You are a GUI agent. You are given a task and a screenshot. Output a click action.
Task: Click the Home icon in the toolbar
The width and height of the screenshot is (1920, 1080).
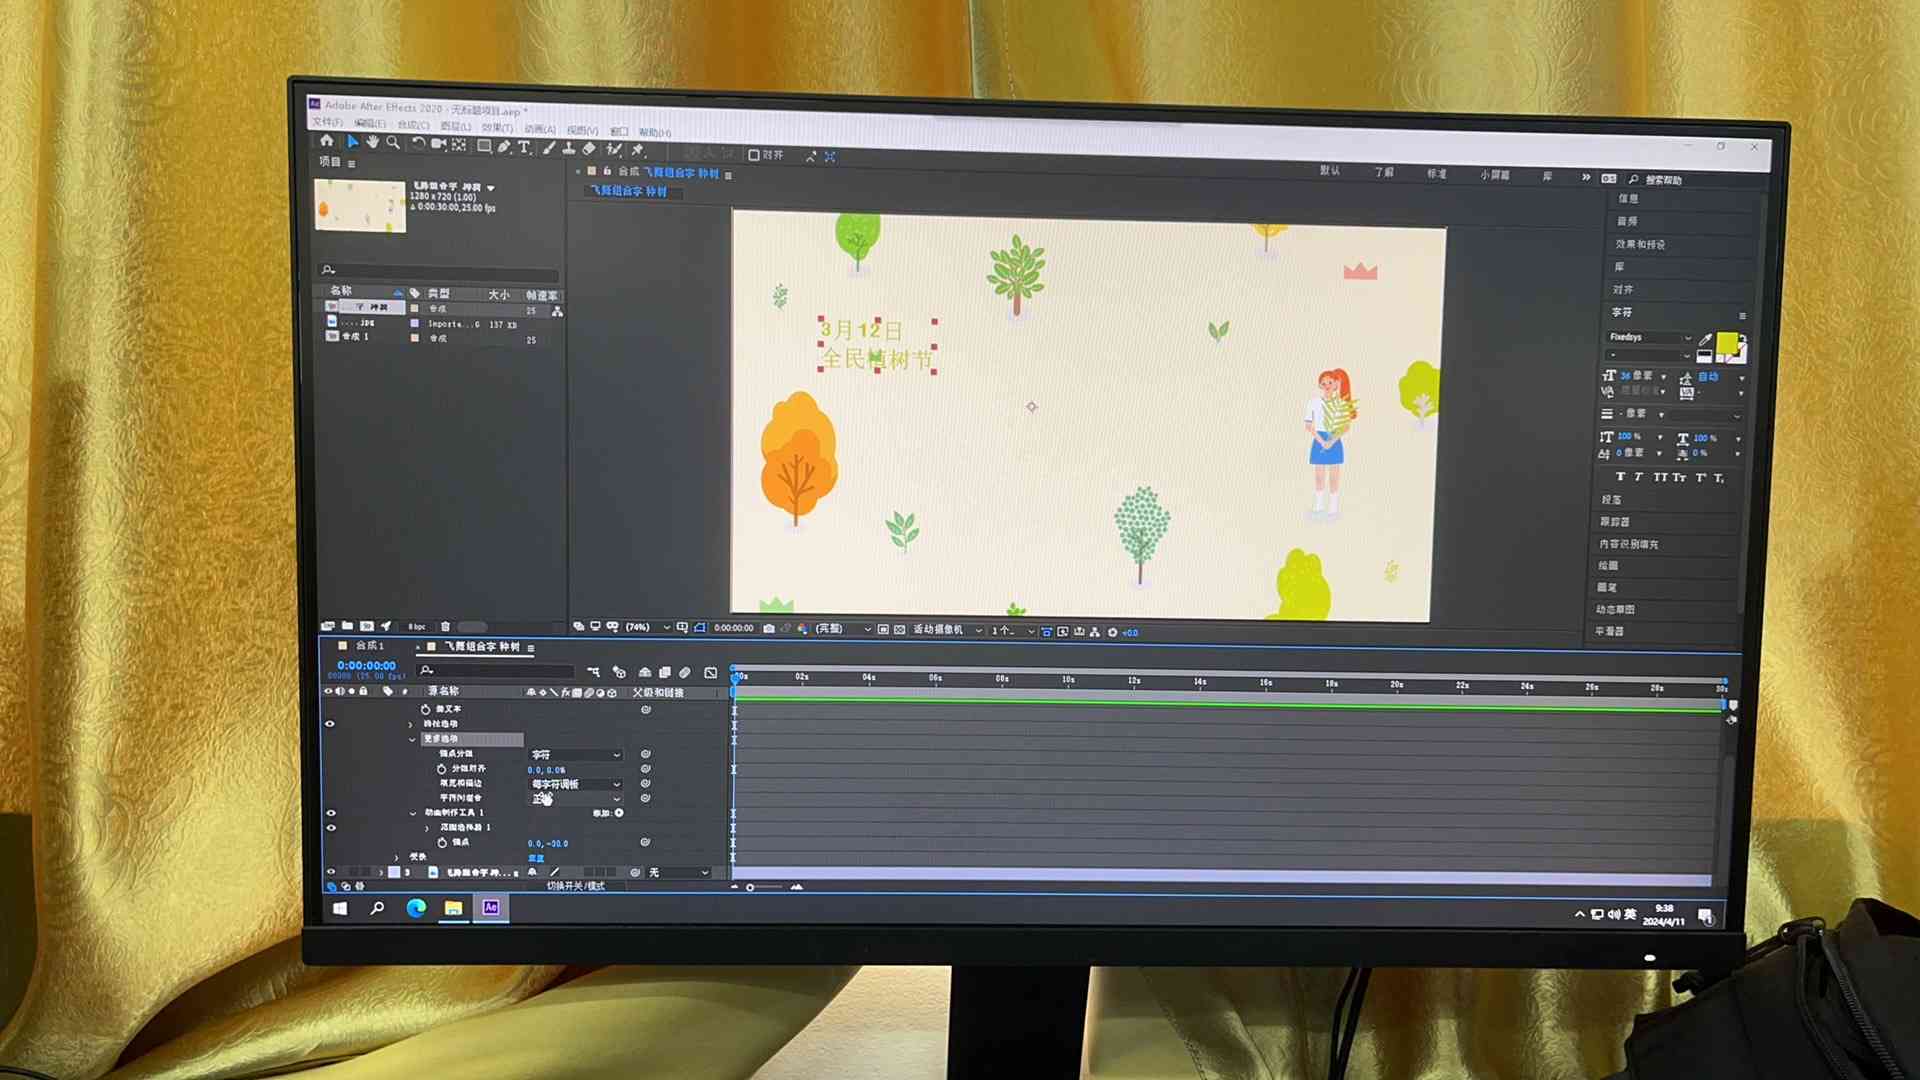click(x=327, y=142)
